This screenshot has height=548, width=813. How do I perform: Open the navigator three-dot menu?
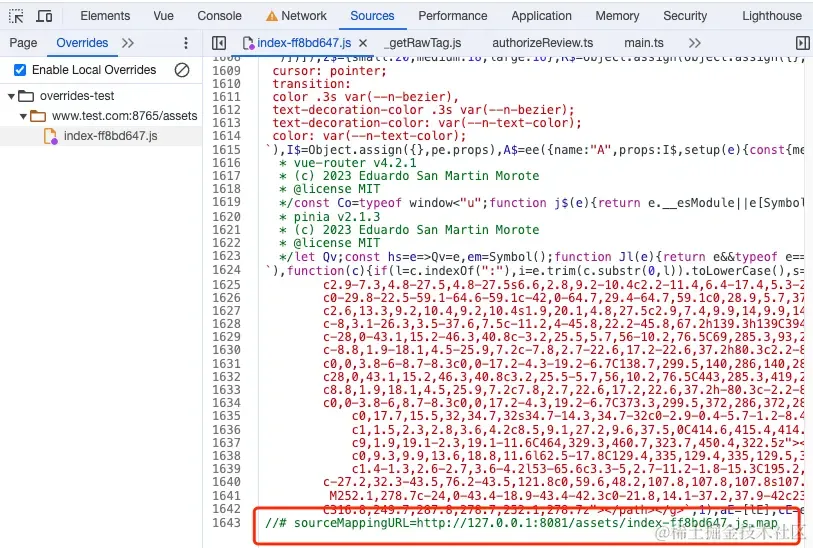click(x=186, y=43)
